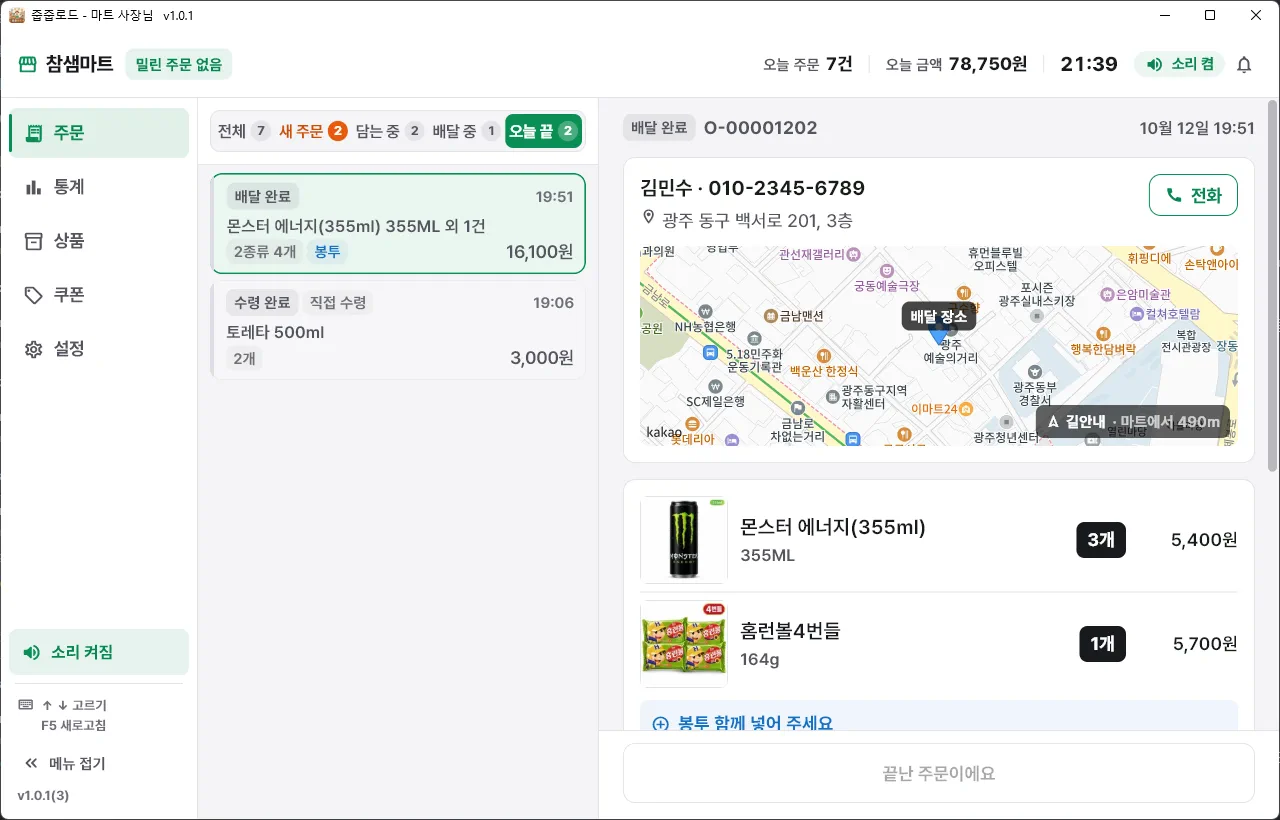Viewport: 1280px width, 820px height.
Task: Click the Monster Energy can thumbnail
Action: click(684, 540)
